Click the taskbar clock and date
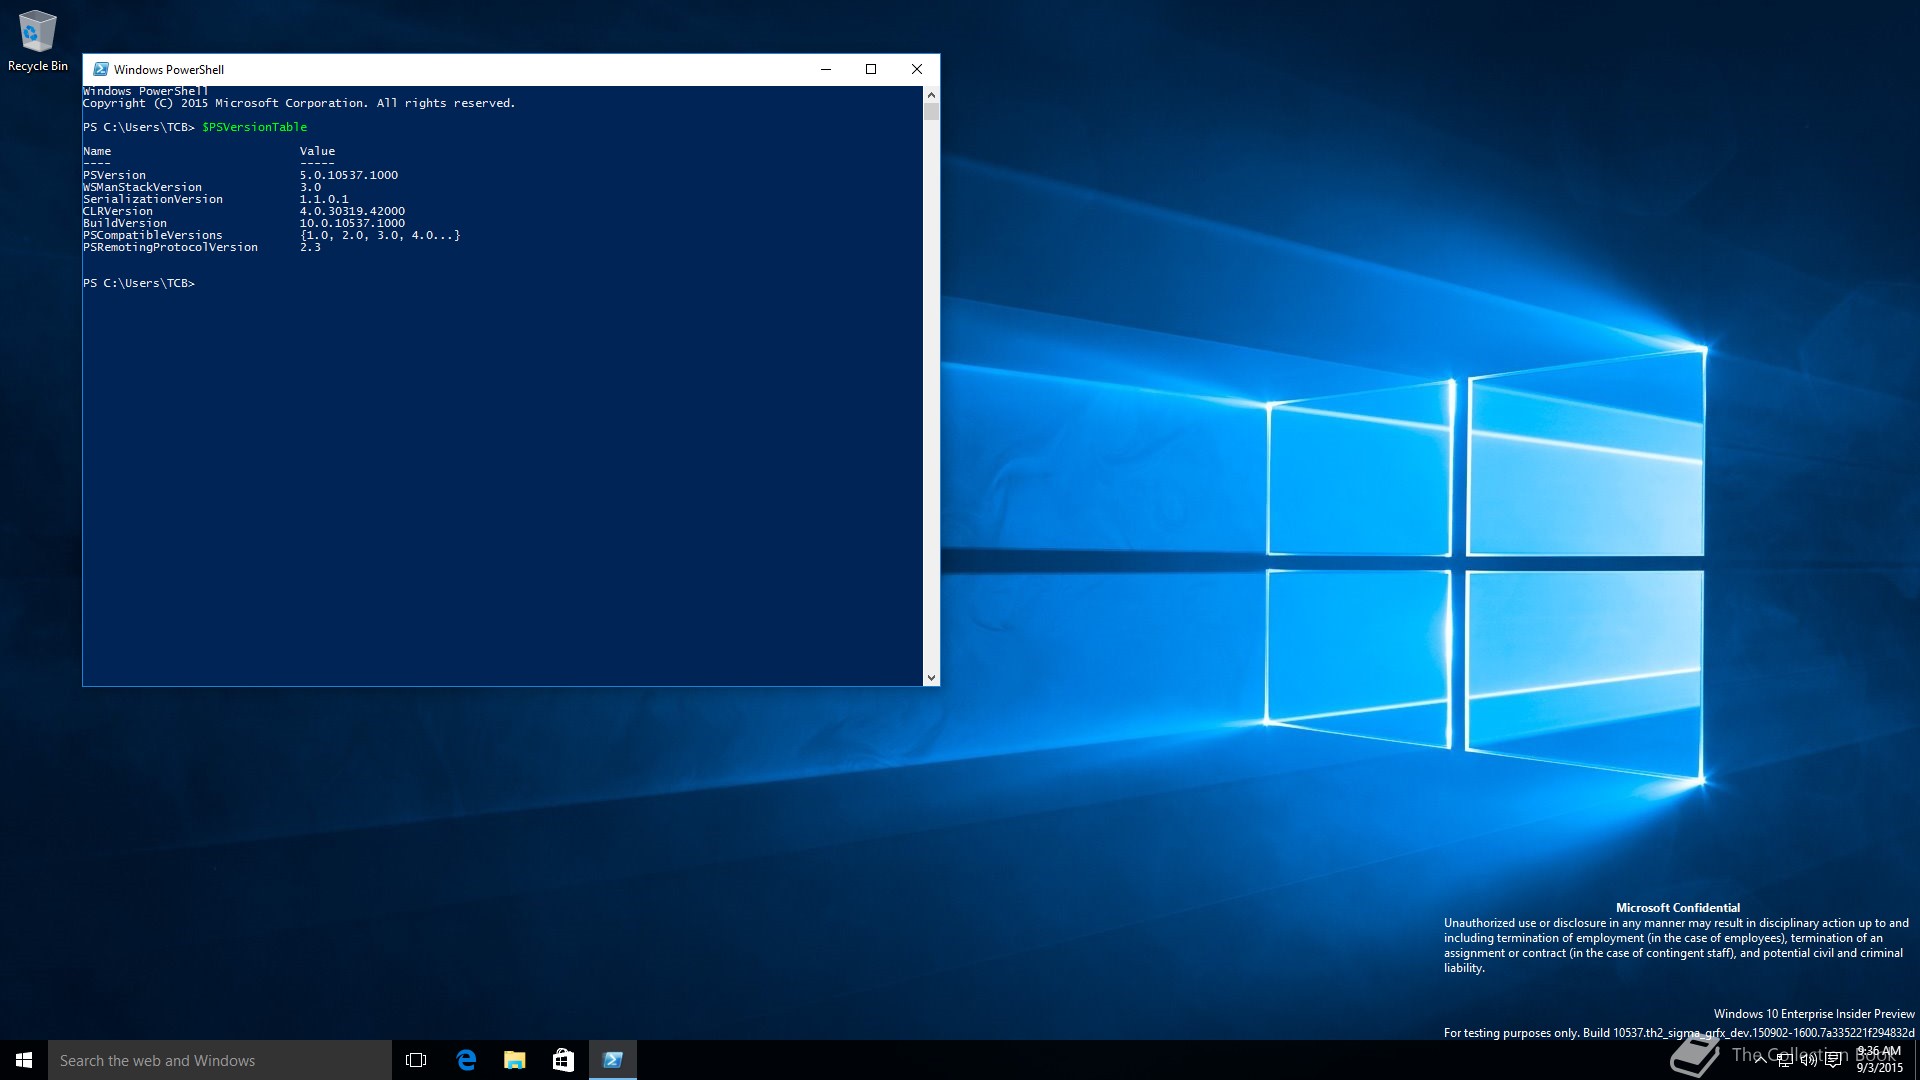1920x1080 pixels. [1880, 1060]
